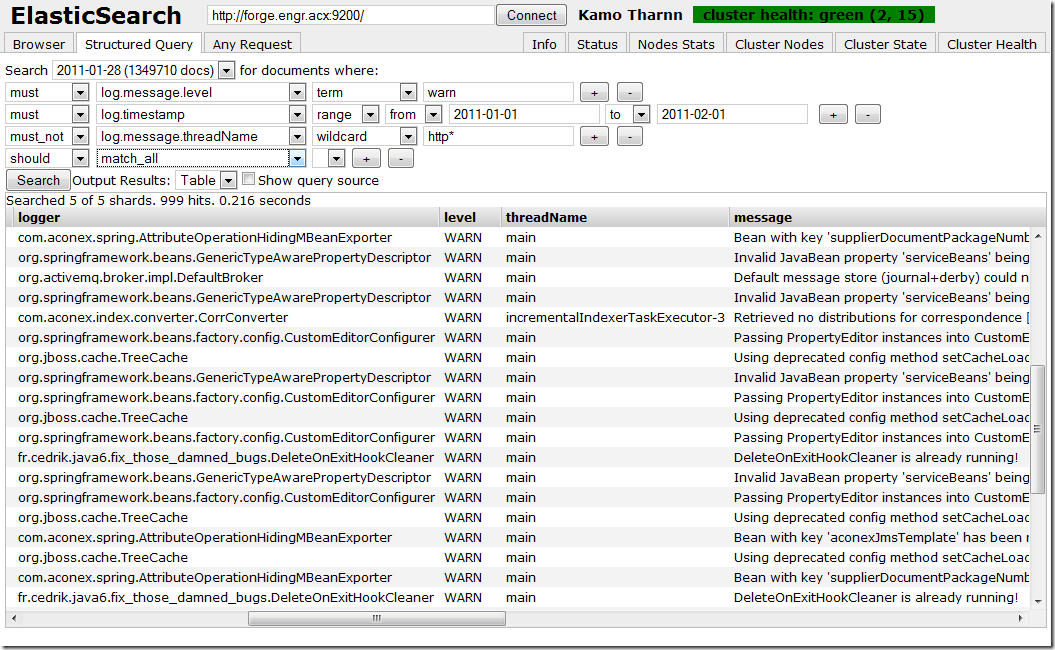The image size is (1055, 650).
Task: Open the Status menu
Action: pyautogui.click(x=597, y=44)
